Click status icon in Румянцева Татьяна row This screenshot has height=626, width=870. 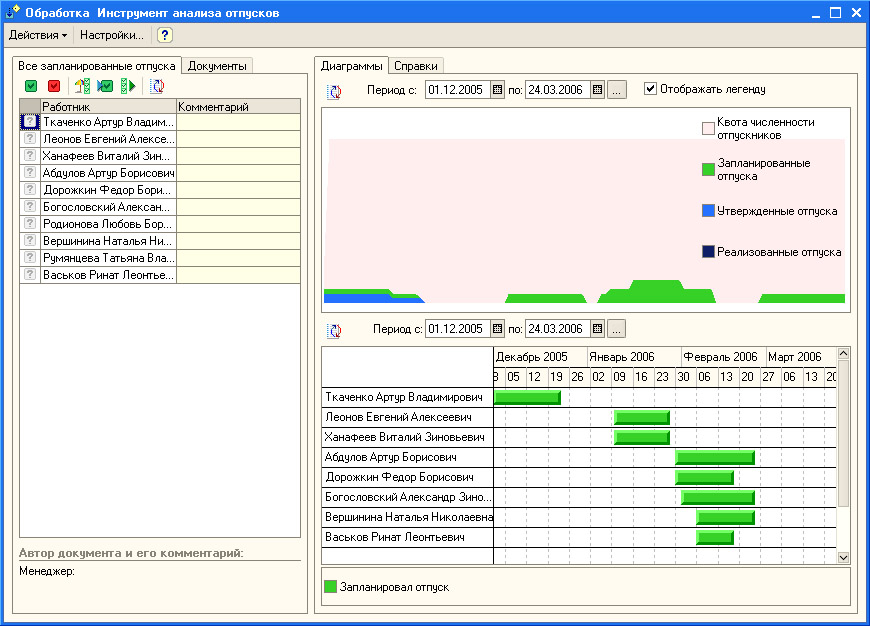coord(30,258)
